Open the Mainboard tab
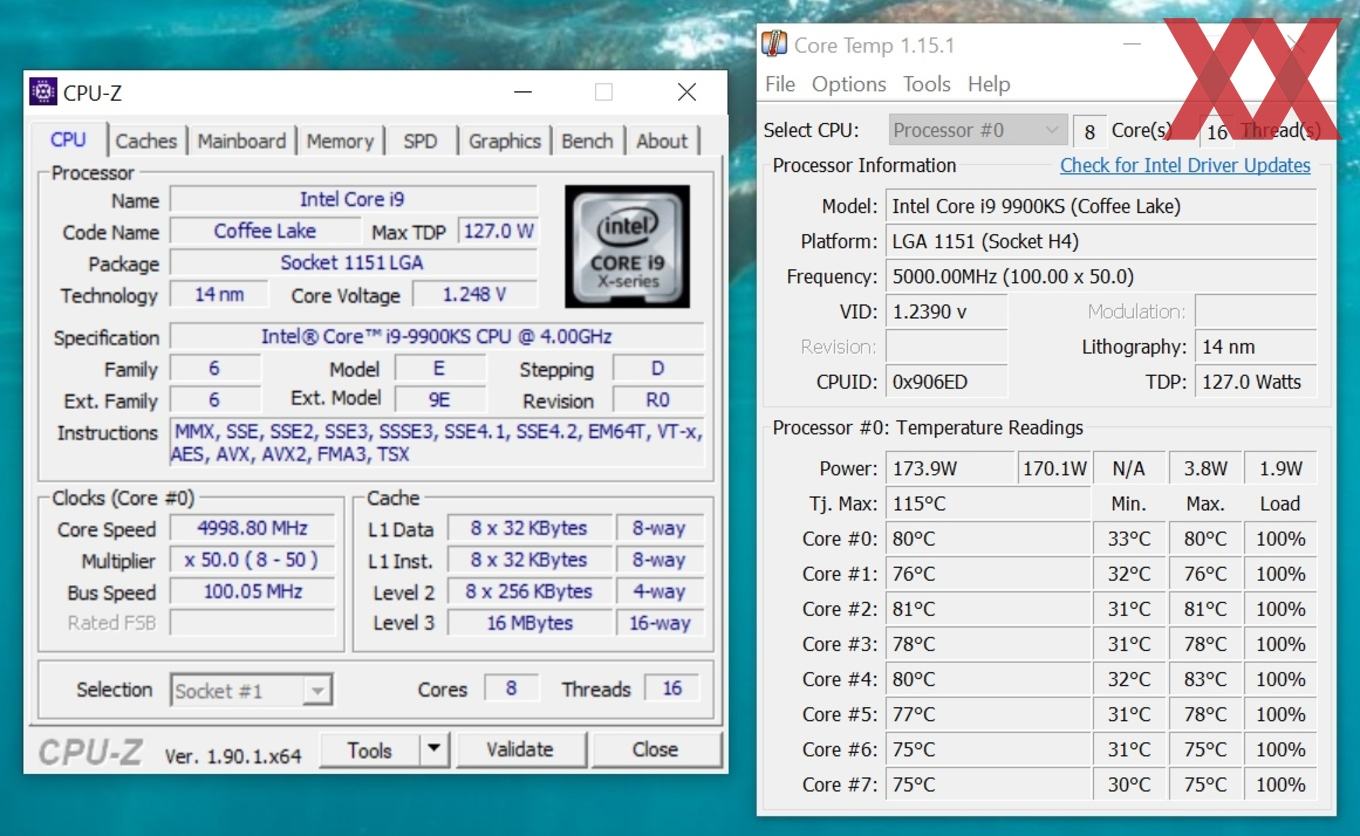Image resolution: width=1360 pixels, height=836 pixels. click(x=241, y=141)
